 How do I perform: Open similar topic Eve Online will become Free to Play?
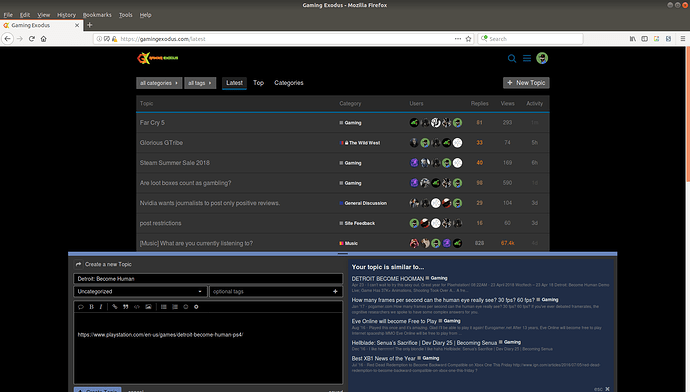(x=394, y=321)
